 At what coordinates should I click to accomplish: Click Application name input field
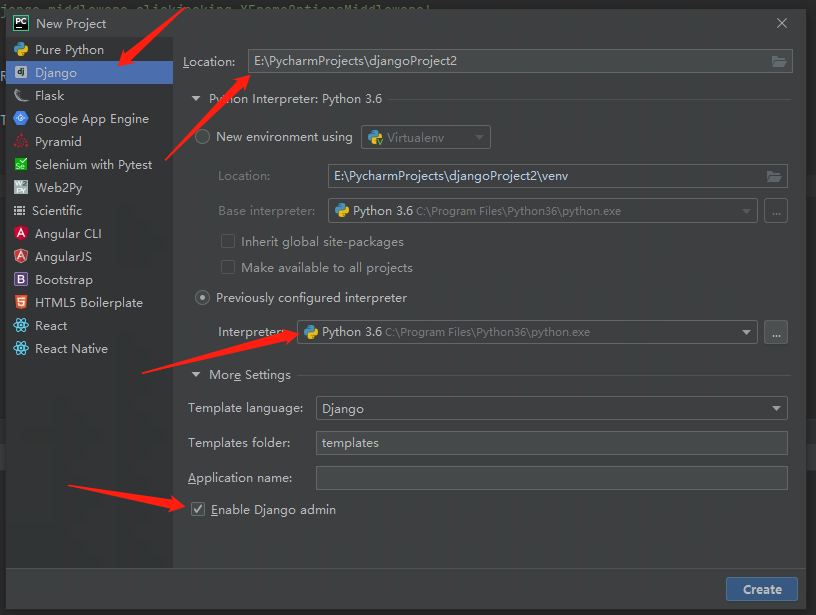click(x=552, y=478)
